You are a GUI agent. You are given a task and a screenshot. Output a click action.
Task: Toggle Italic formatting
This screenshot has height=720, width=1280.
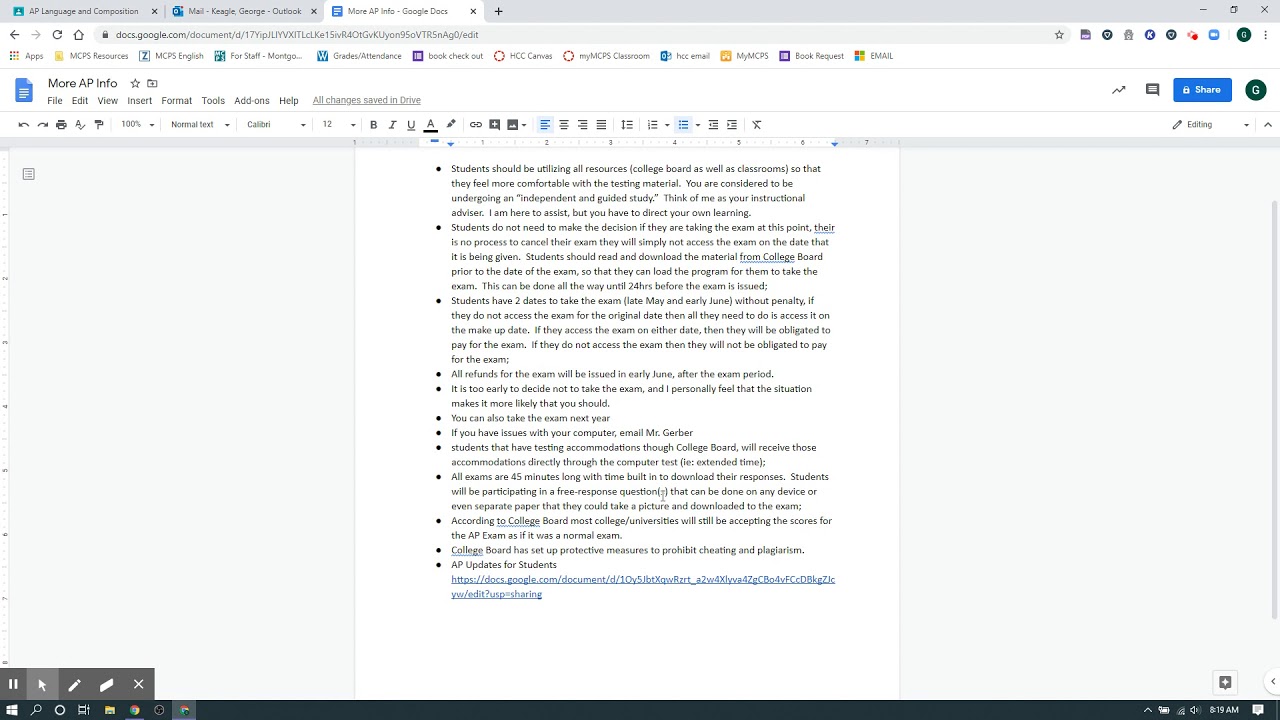pos(392,124)
